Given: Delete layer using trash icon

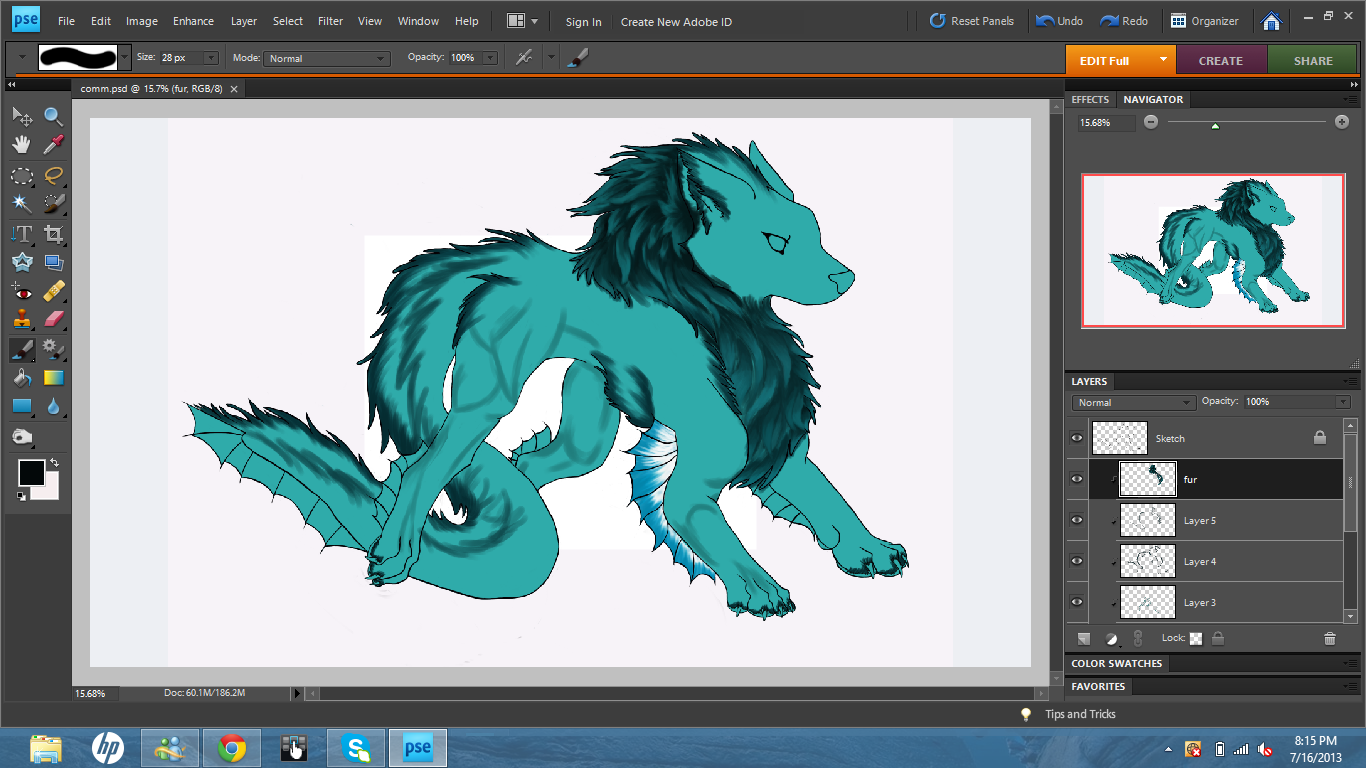Looking at the screenshot, I should coord(1329,638).
